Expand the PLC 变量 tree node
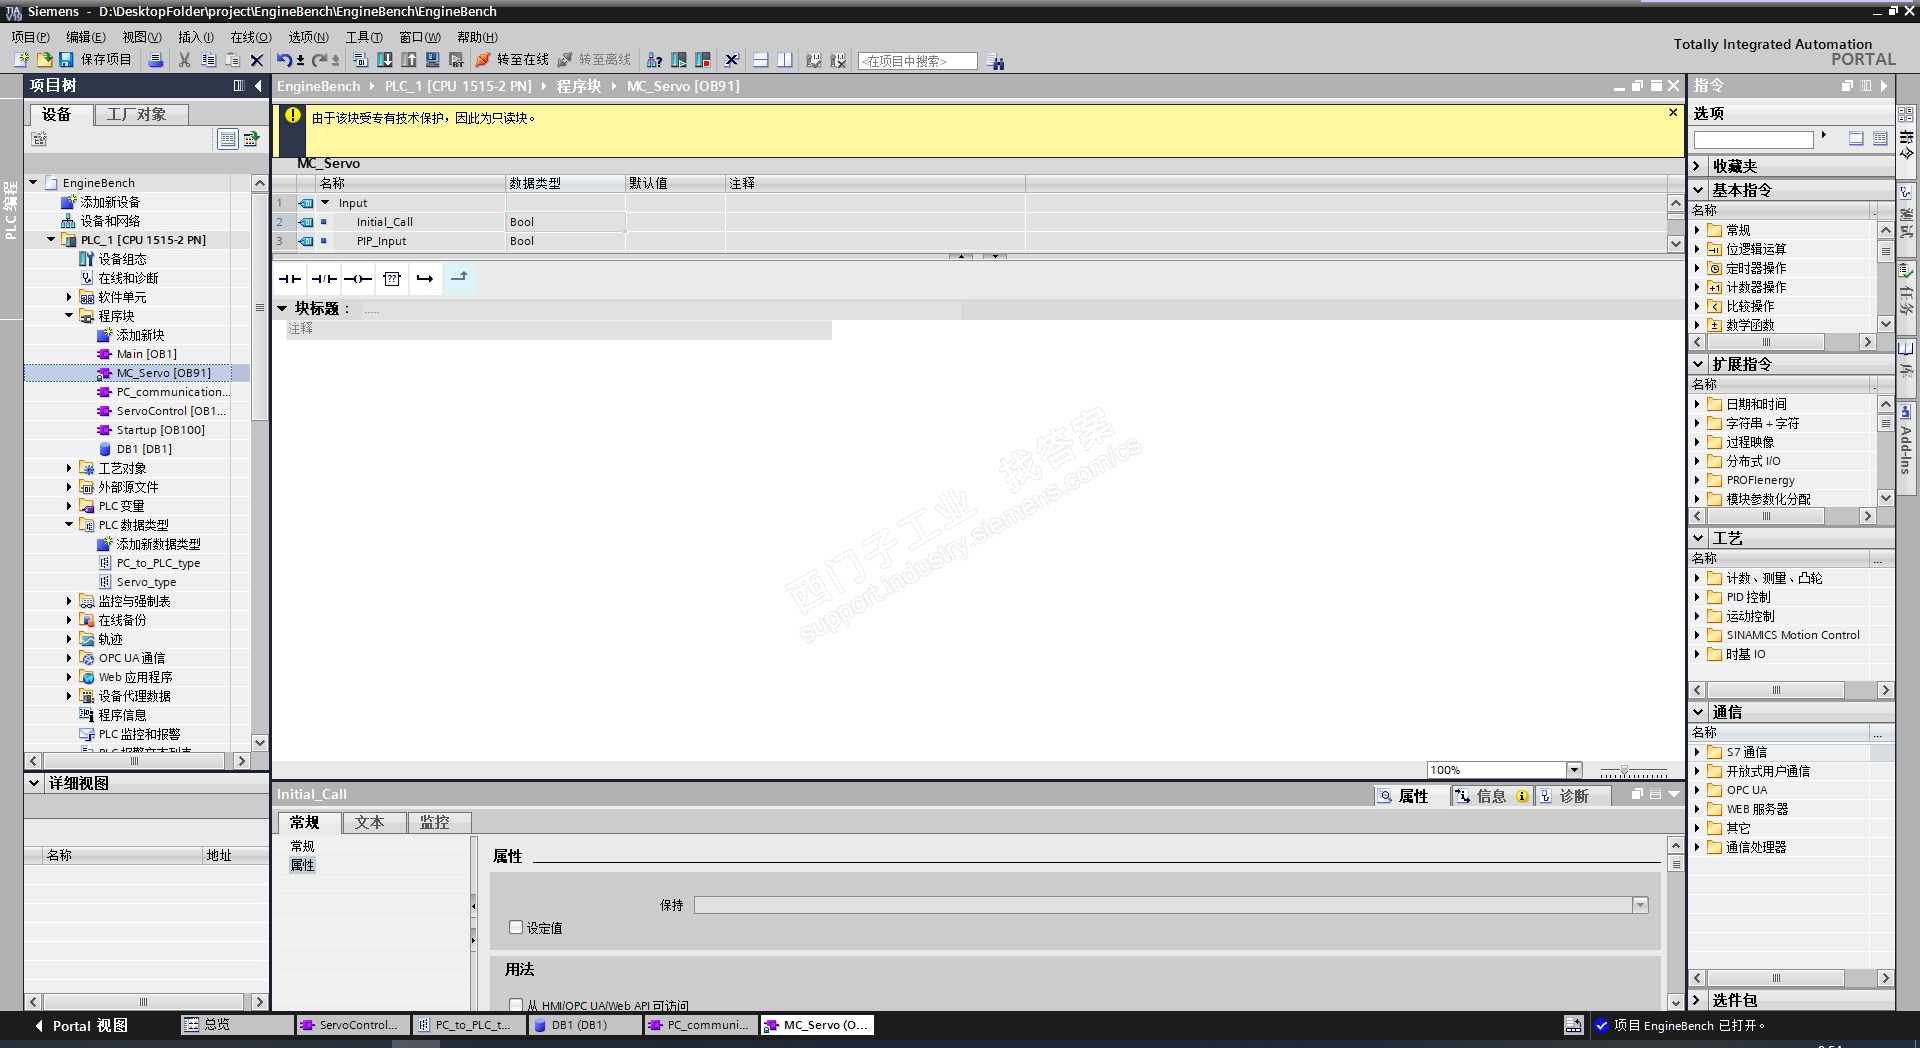This screenshot has width=1920, height=1048. point(69,506)
